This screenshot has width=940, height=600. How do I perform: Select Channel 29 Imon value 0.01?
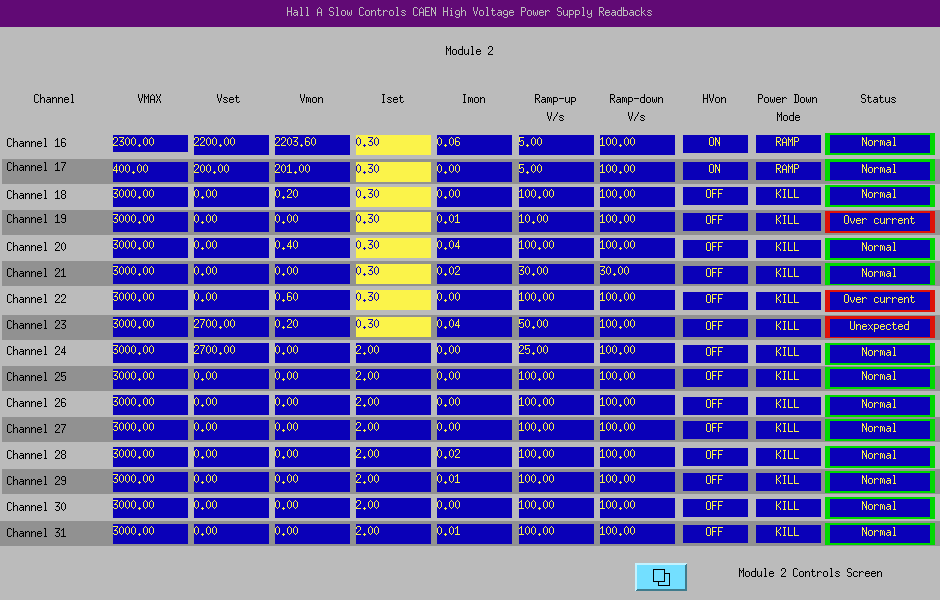[x=474, y=481]
